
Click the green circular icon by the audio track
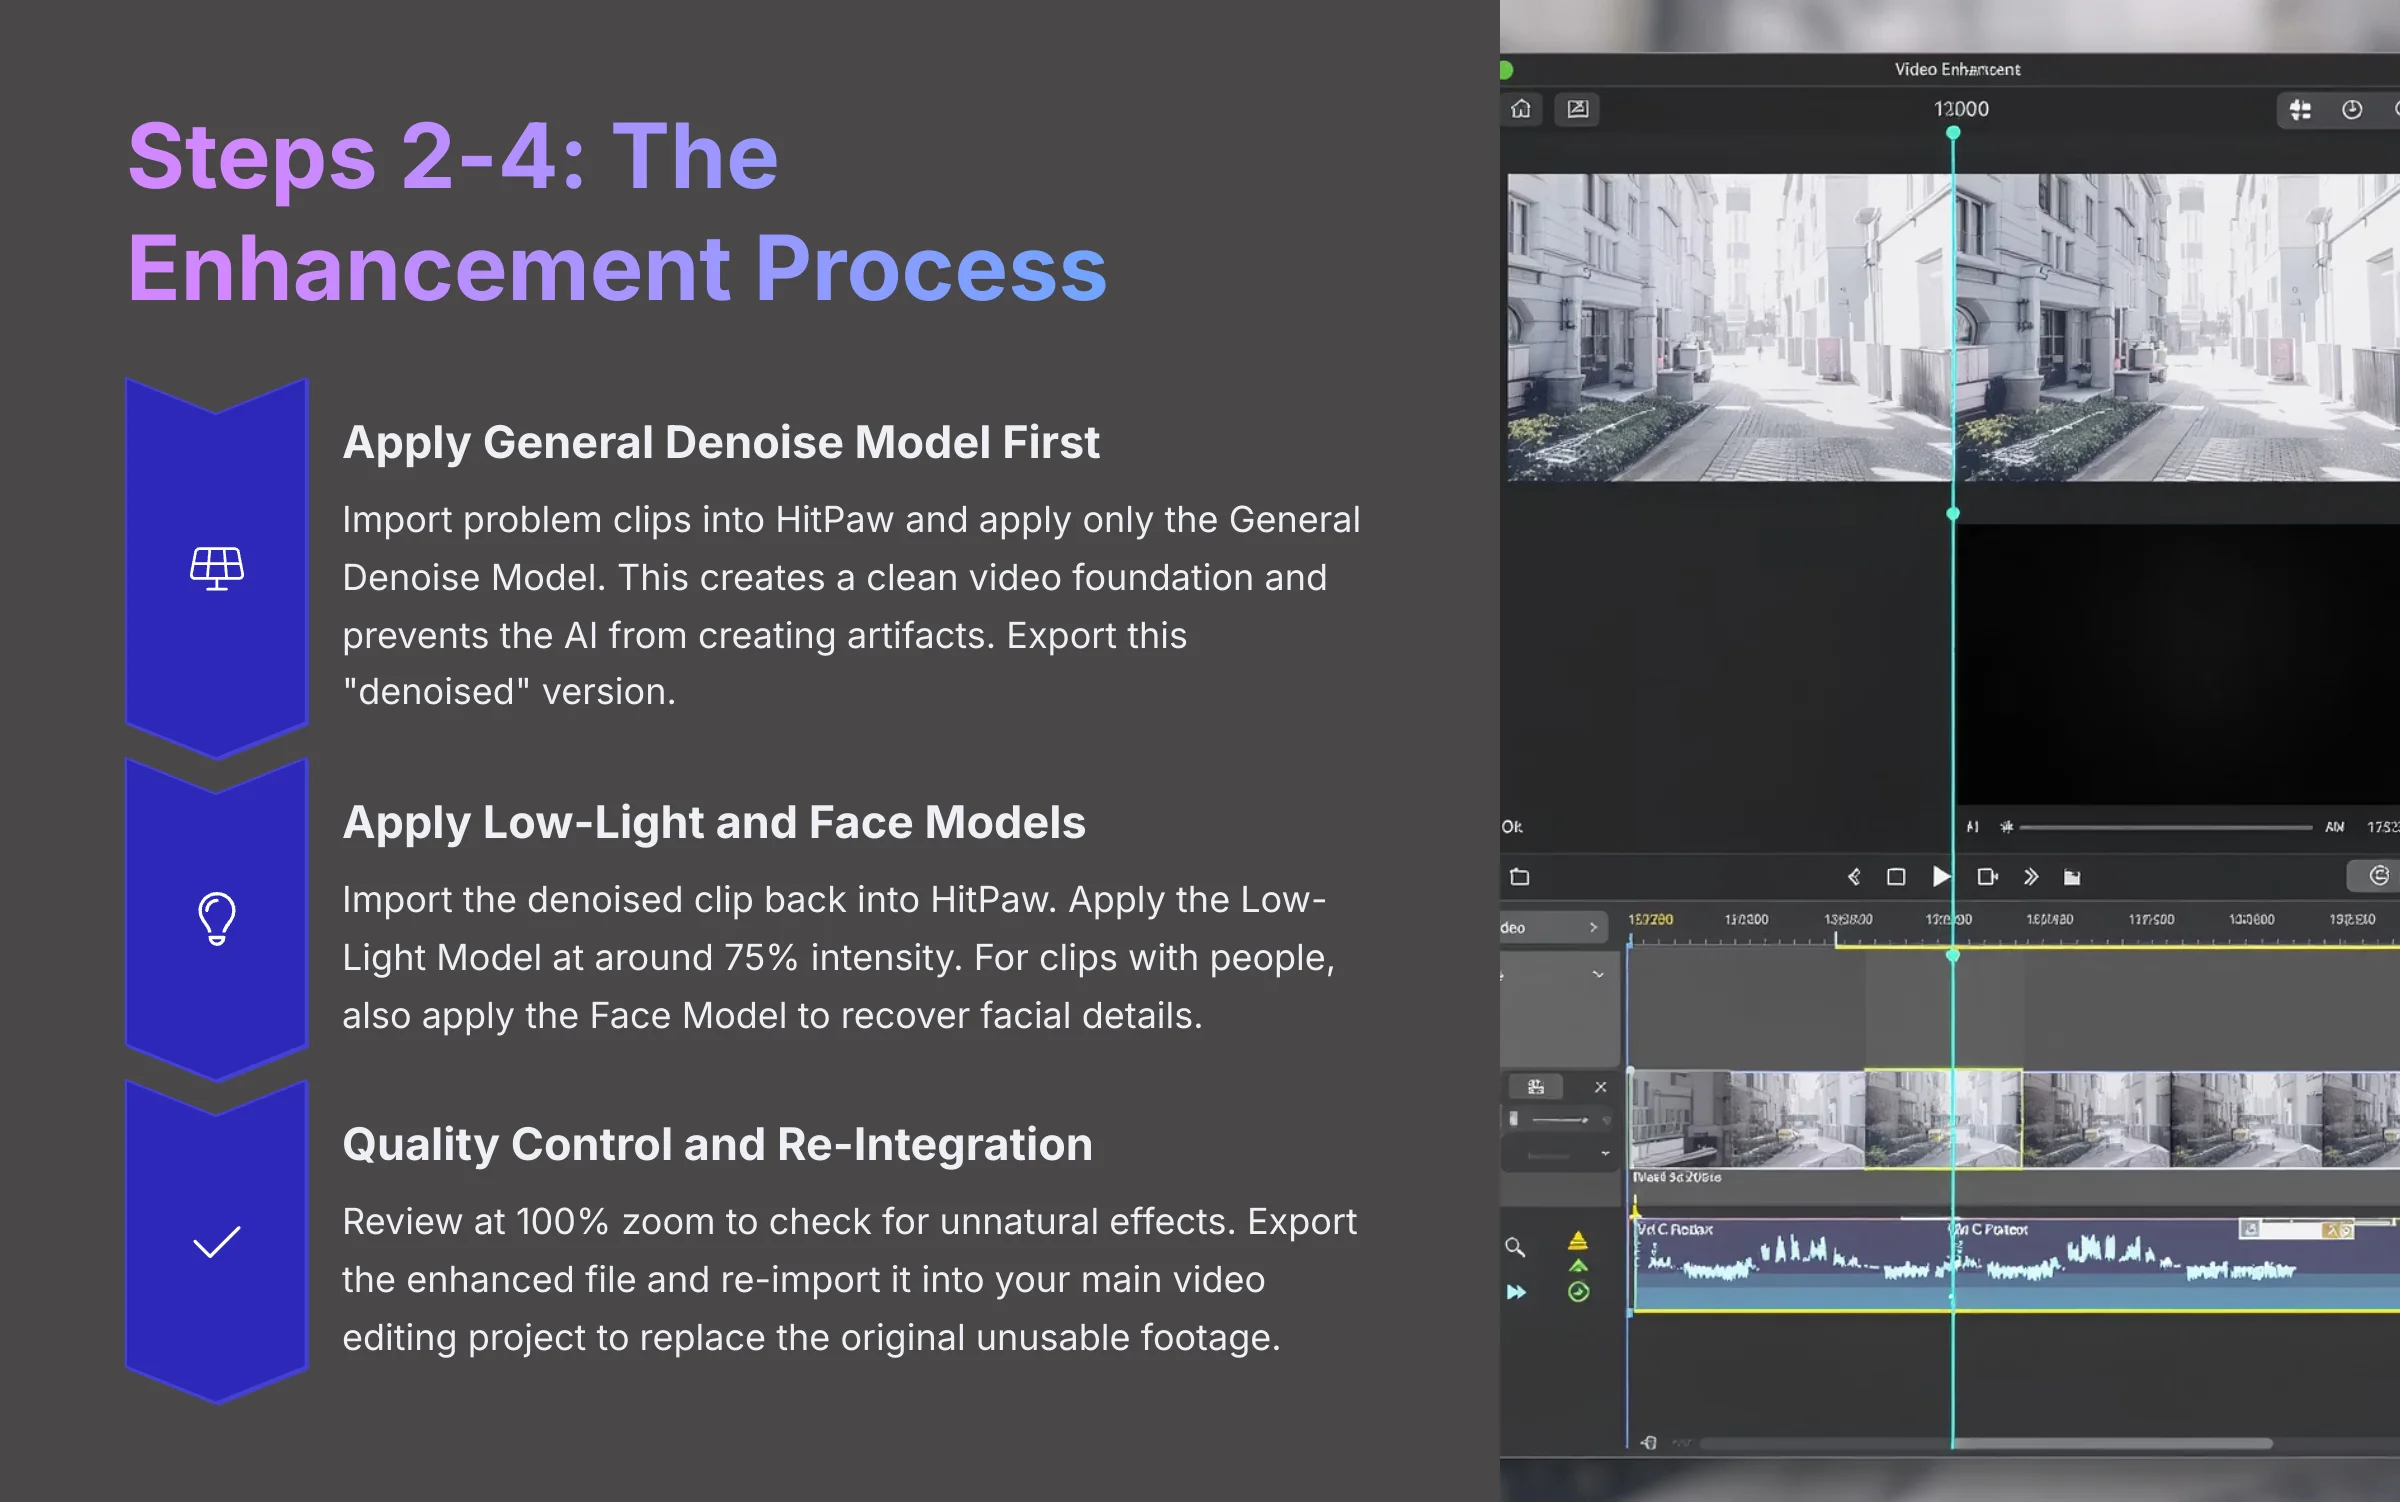pyautogui.click(x=1578, y=1292)
